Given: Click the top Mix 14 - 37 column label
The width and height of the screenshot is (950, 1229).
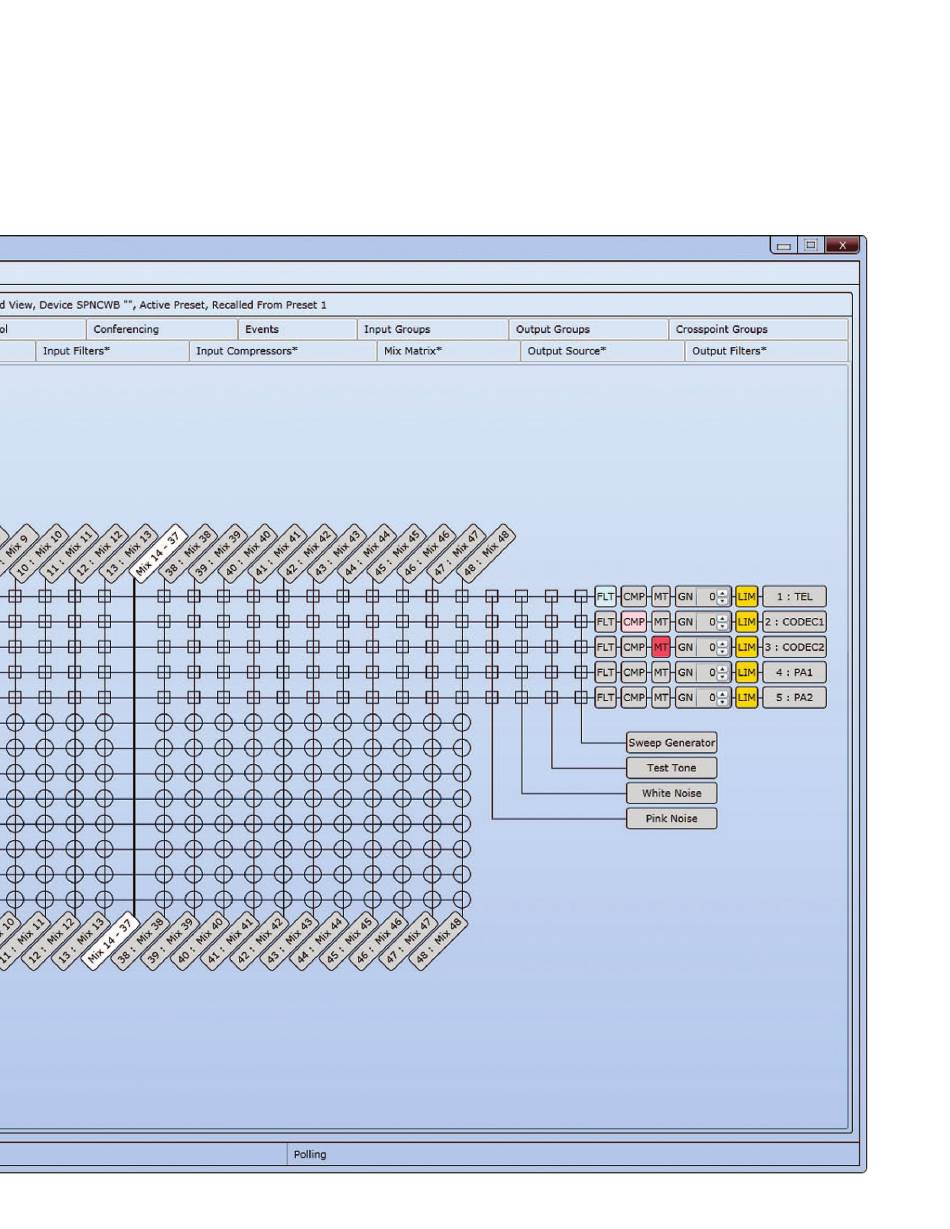Looking at the screenshot, I should 159,553.
